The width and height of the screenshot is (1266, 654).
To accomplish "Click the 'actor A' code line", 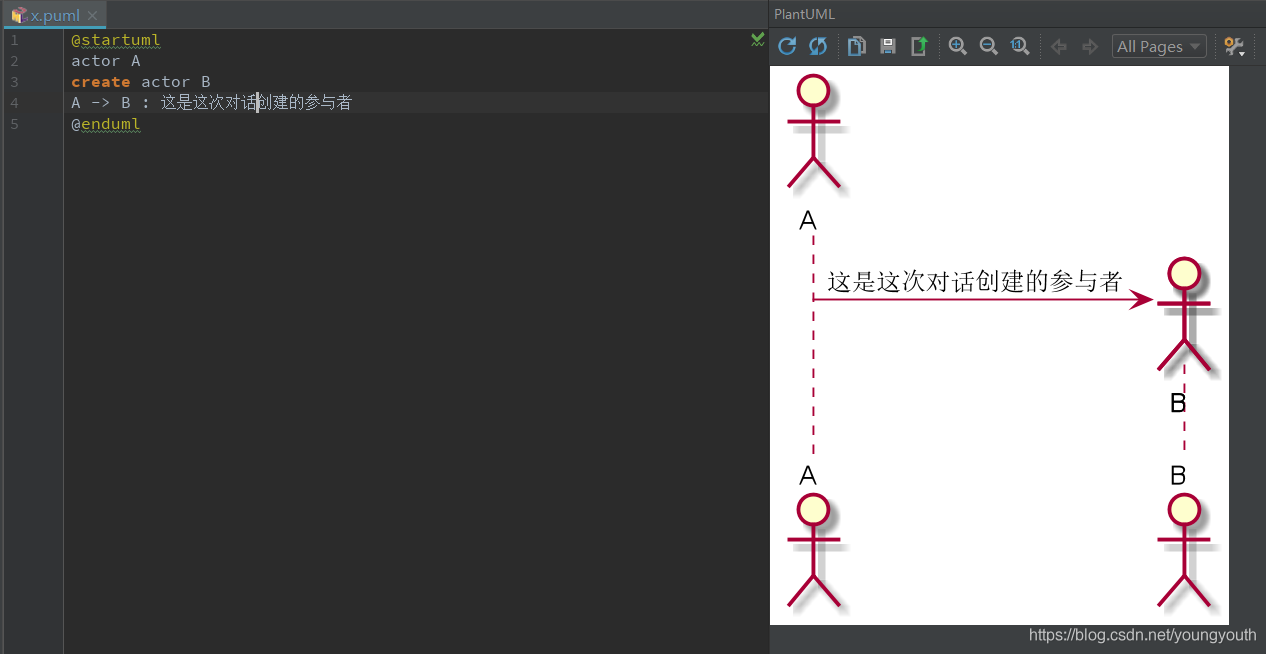I will tap(106, 61).
